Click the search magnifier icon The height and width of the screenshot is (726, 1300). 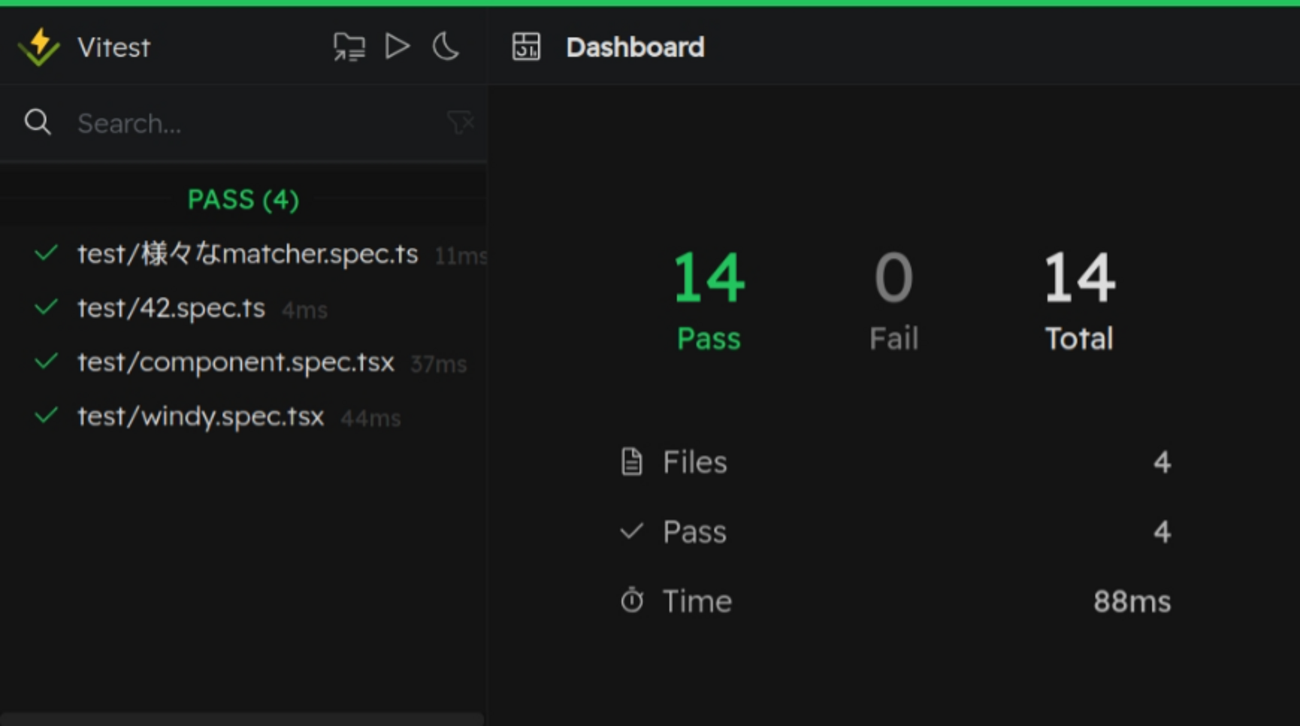click(38, 123)
